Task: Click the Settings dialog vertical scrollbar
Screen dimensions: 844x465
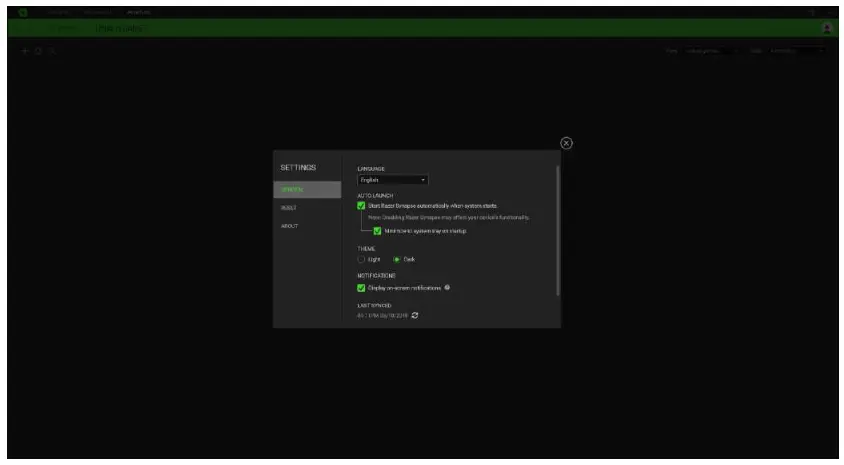Action: point(558,230)
